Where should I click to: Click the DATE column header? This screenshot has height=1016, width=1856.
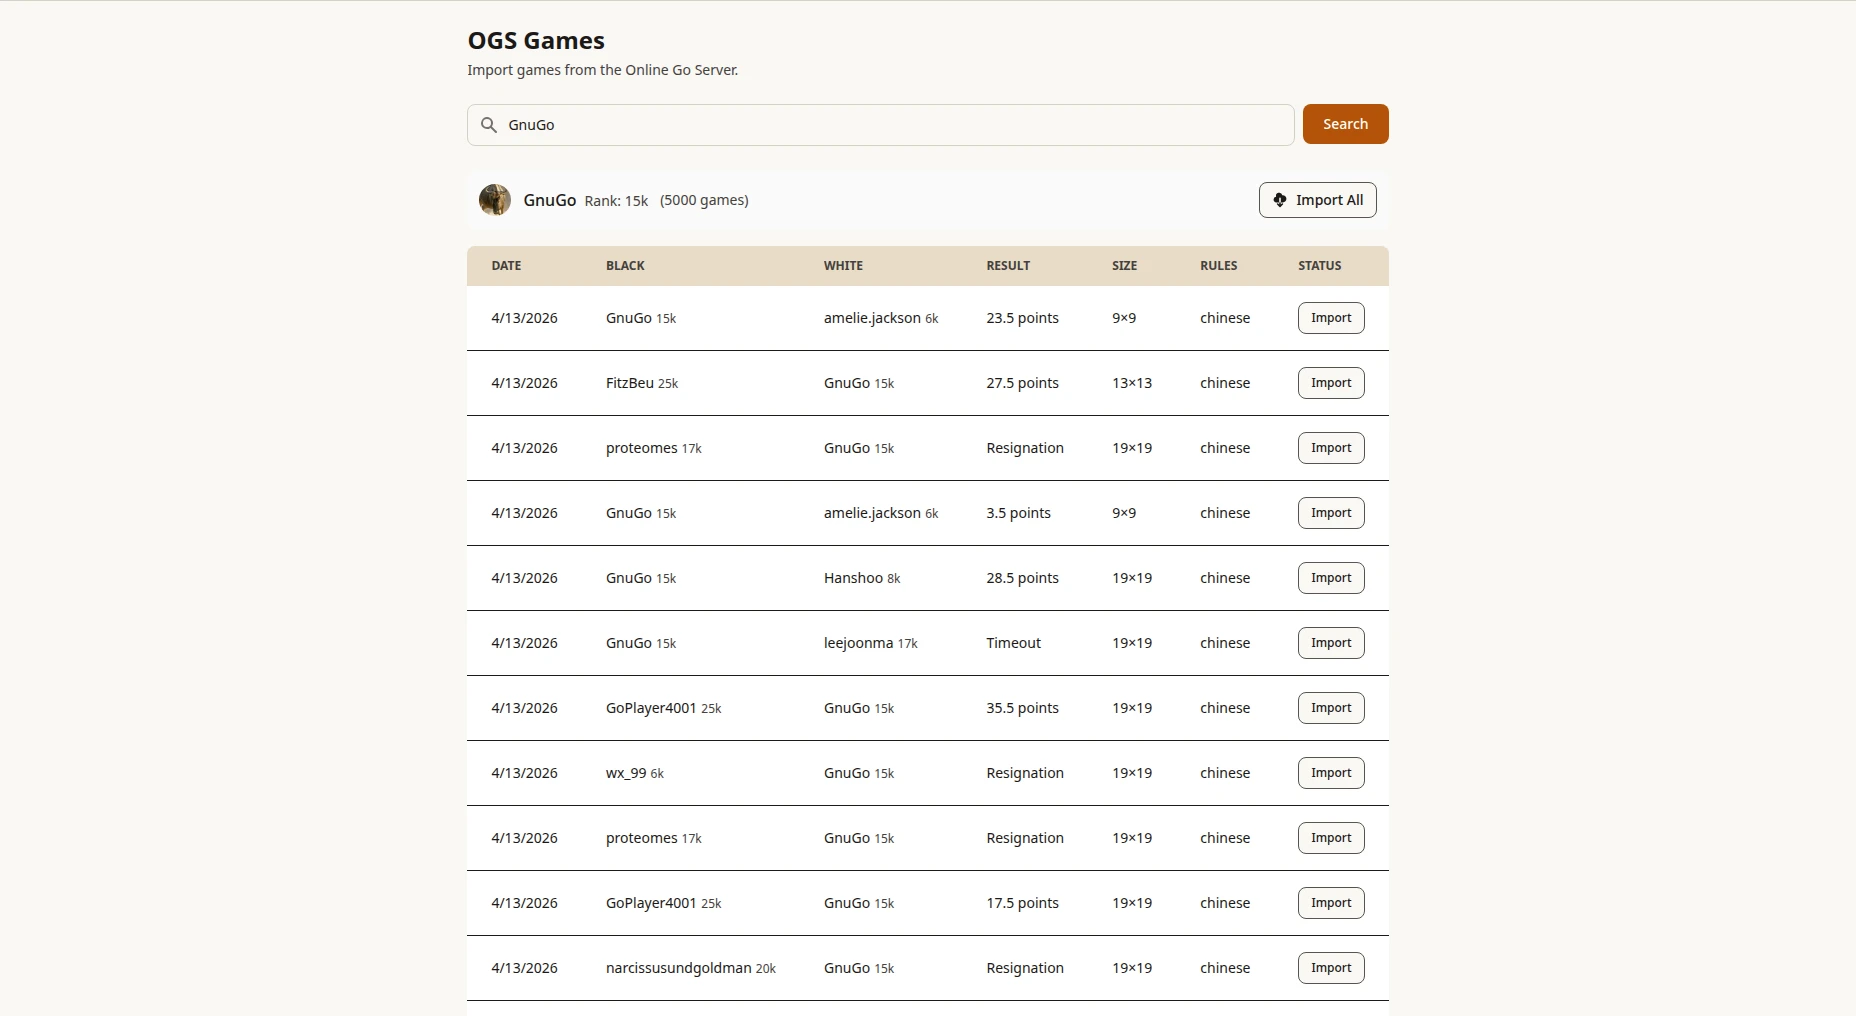[506, 266]
